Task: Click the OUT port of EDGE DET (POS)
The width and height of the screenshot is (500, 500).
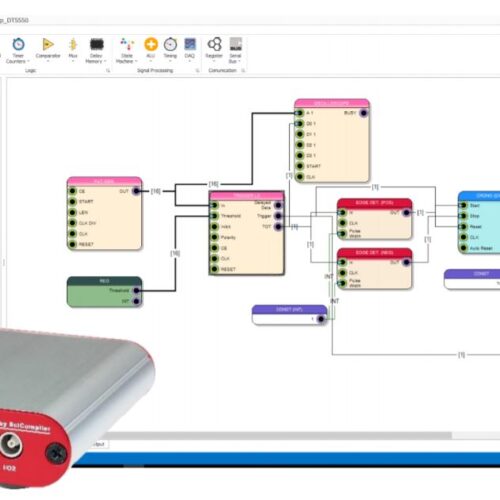Action: tap(406, 212)
